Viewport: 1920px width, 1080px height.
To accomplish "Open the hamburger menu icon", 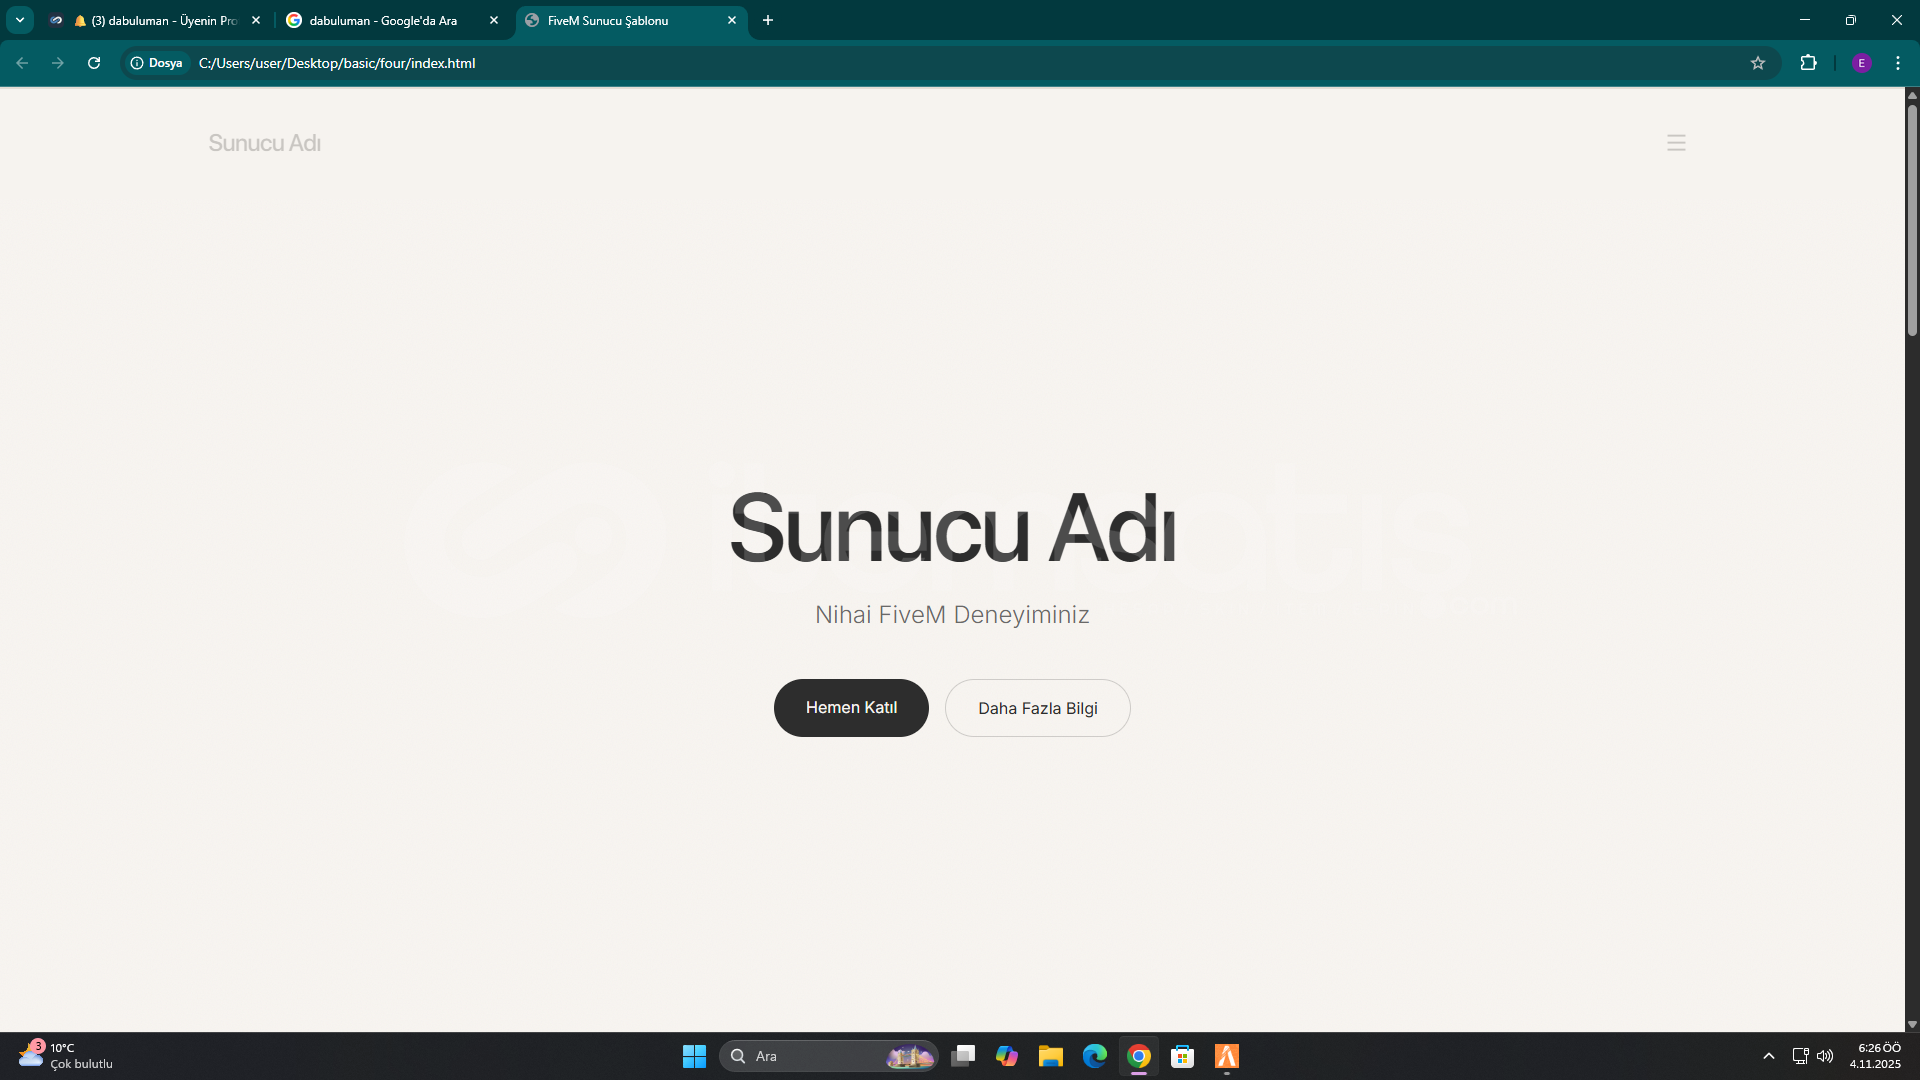I will pyautogui.click(x=1676, y=143).
